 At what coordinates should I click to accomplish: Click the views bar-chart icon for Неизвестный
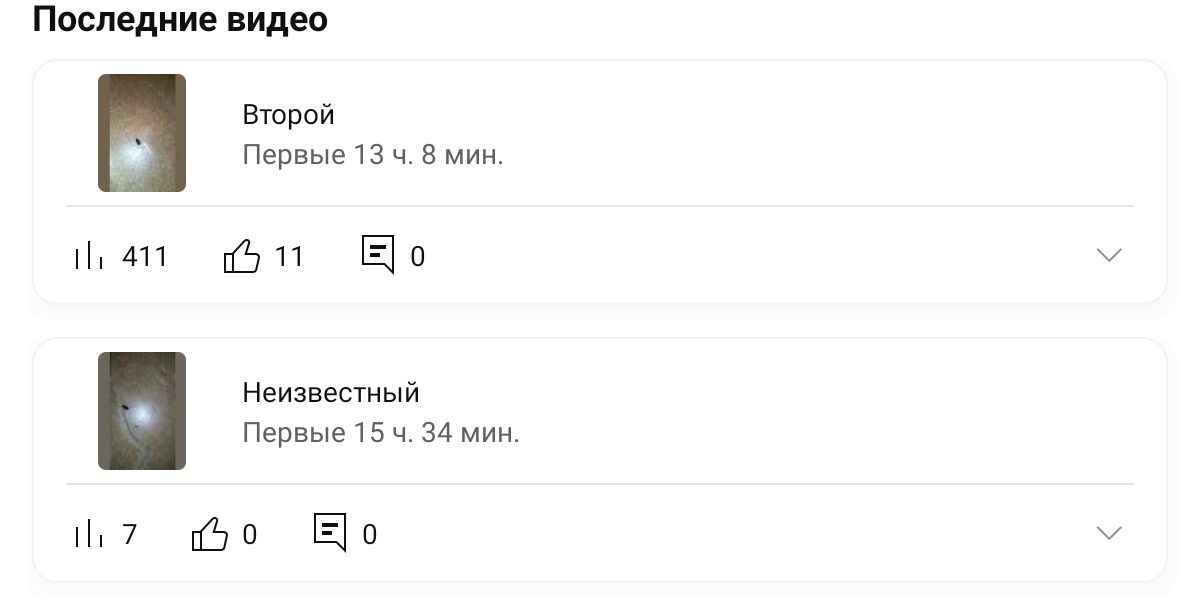(89, 535)
